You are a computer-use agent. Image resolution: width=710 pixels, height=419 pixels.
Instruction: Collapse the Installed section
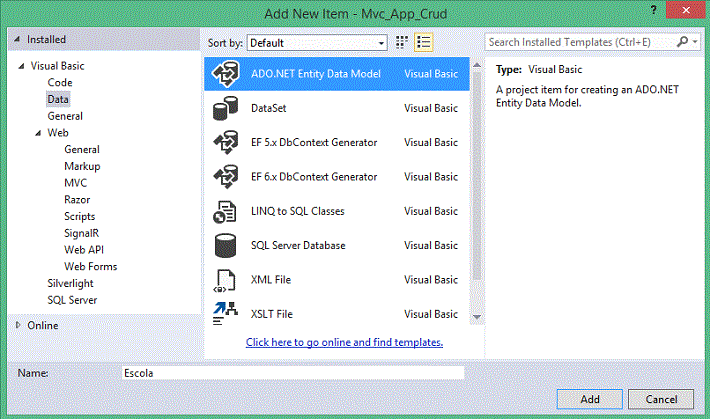[17, 39]
